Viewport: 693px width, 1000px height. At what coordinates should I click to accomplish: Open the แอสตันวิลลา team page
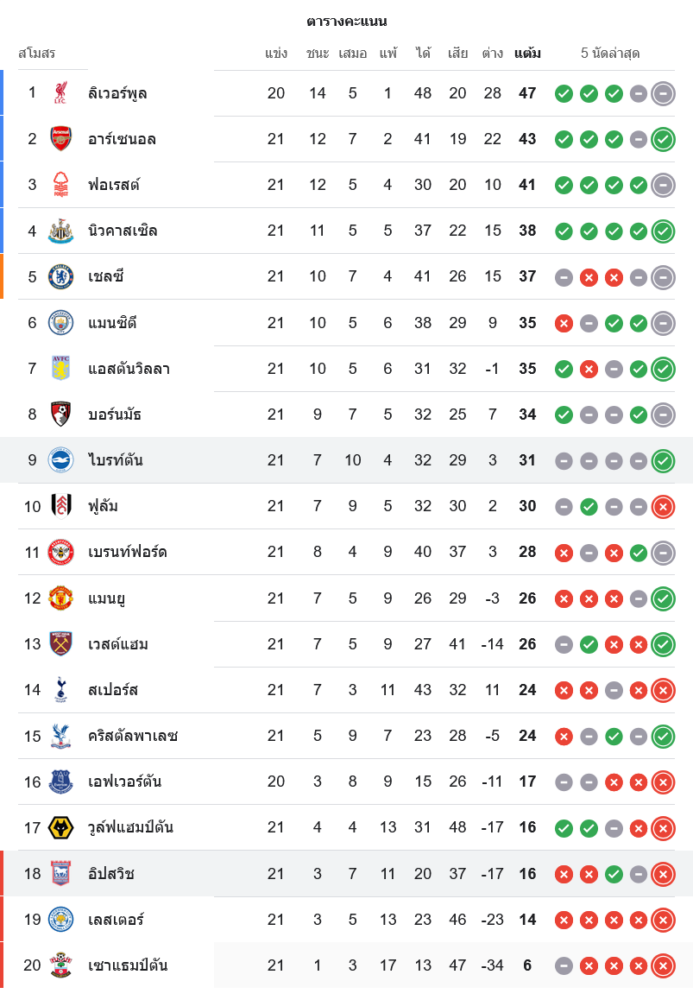pyautogui.click(x=129, y=368)
